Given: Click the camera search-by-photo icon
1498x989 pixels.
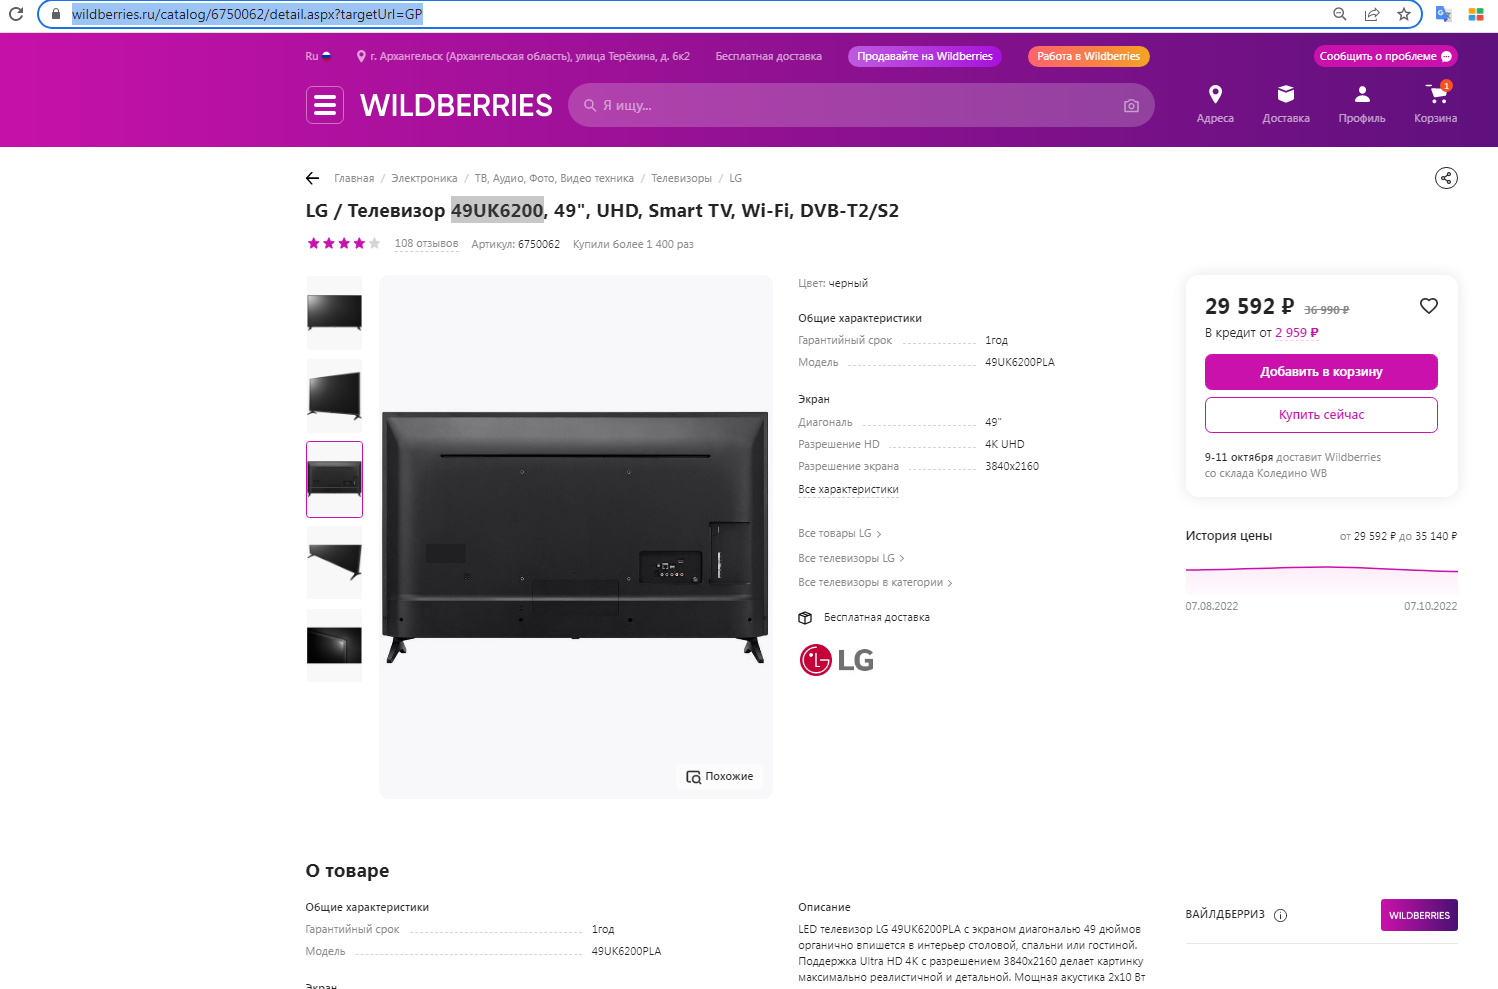Looking at the screenshot, I should pos(1131,106).
